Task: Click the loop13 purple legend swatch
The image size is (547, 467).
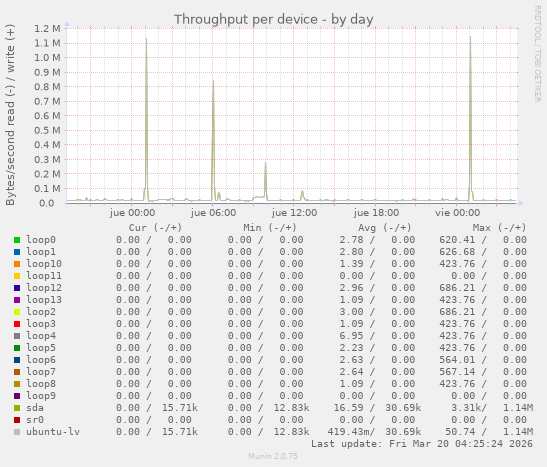Action: (17, 300)
